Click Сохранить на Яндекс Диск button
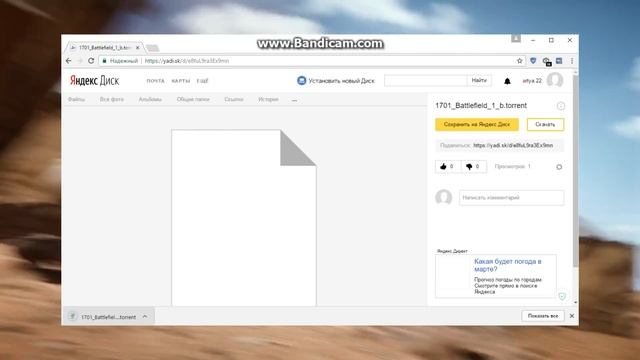The height and width of the screenshot is (360, 640). pyautogui.click(x=477, y=124)
